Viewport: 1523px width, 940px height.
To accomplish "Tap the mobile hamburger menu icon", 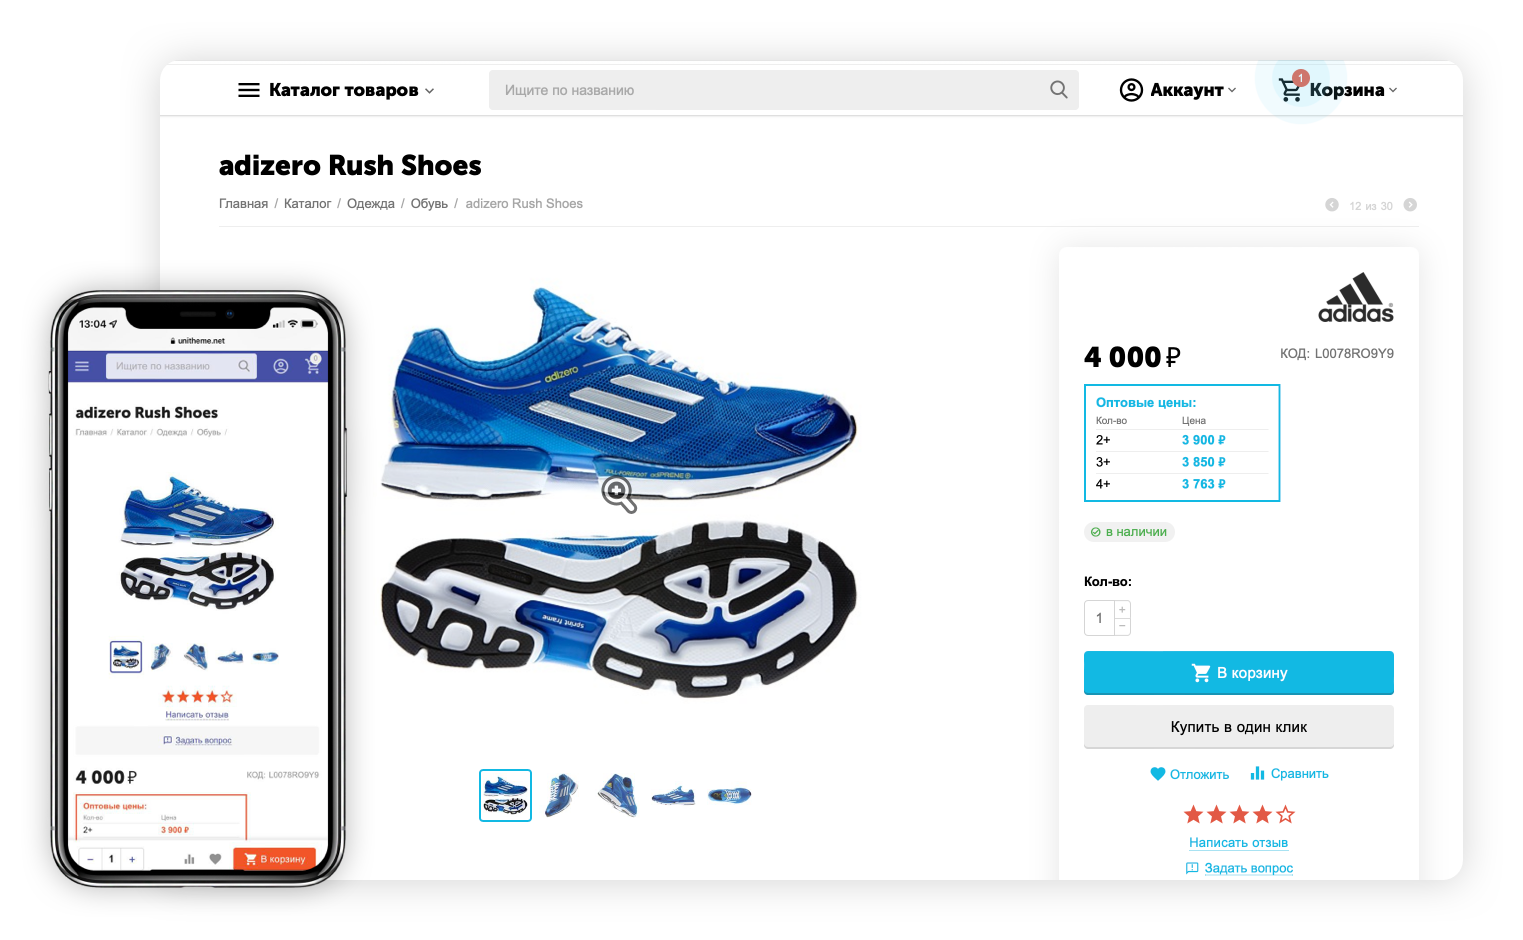I will pyautogui.click(x=82, y=366).
